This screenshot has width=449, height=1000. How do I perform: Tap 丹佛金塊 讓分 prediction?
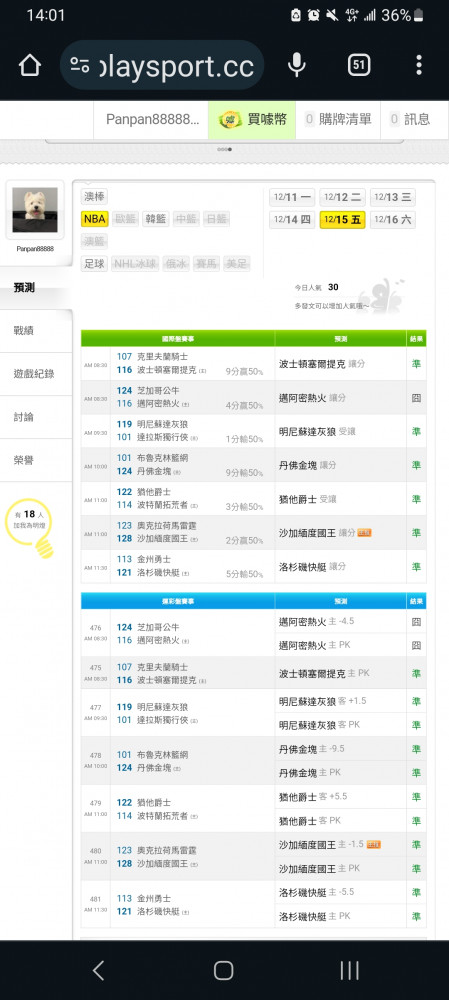point(307,466)
